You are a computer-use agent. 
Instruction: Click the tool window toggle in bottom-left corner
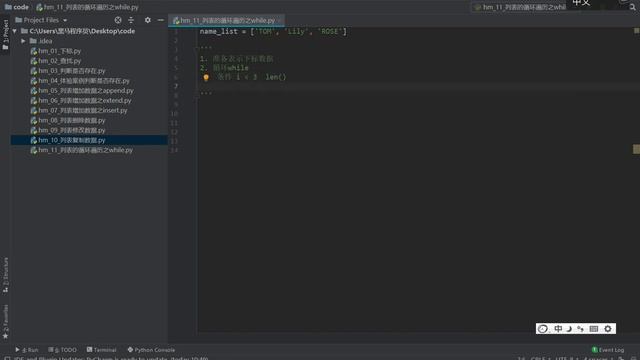tap(7, 358)
